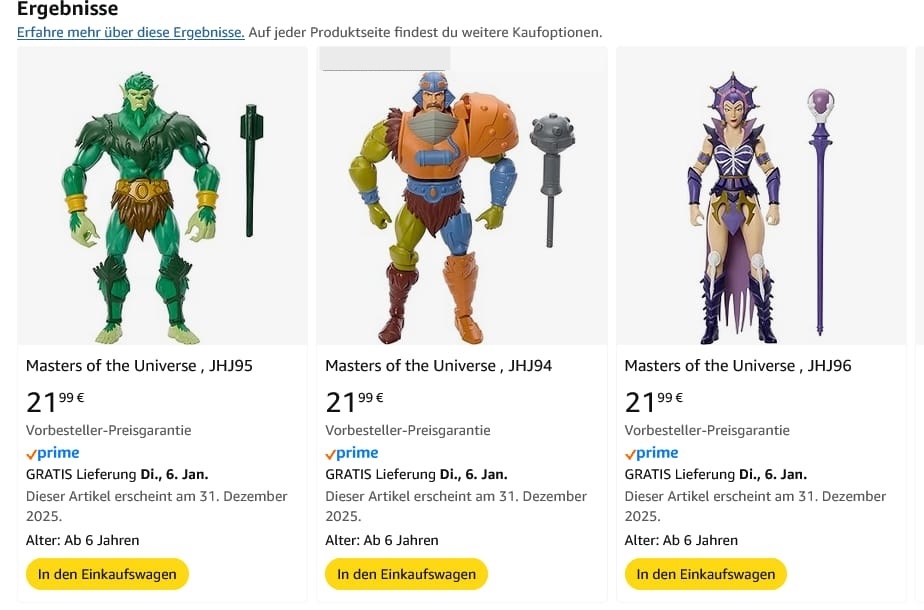
Task: Click 21,99 € price of JHJ95
Action: click(55, 402)
